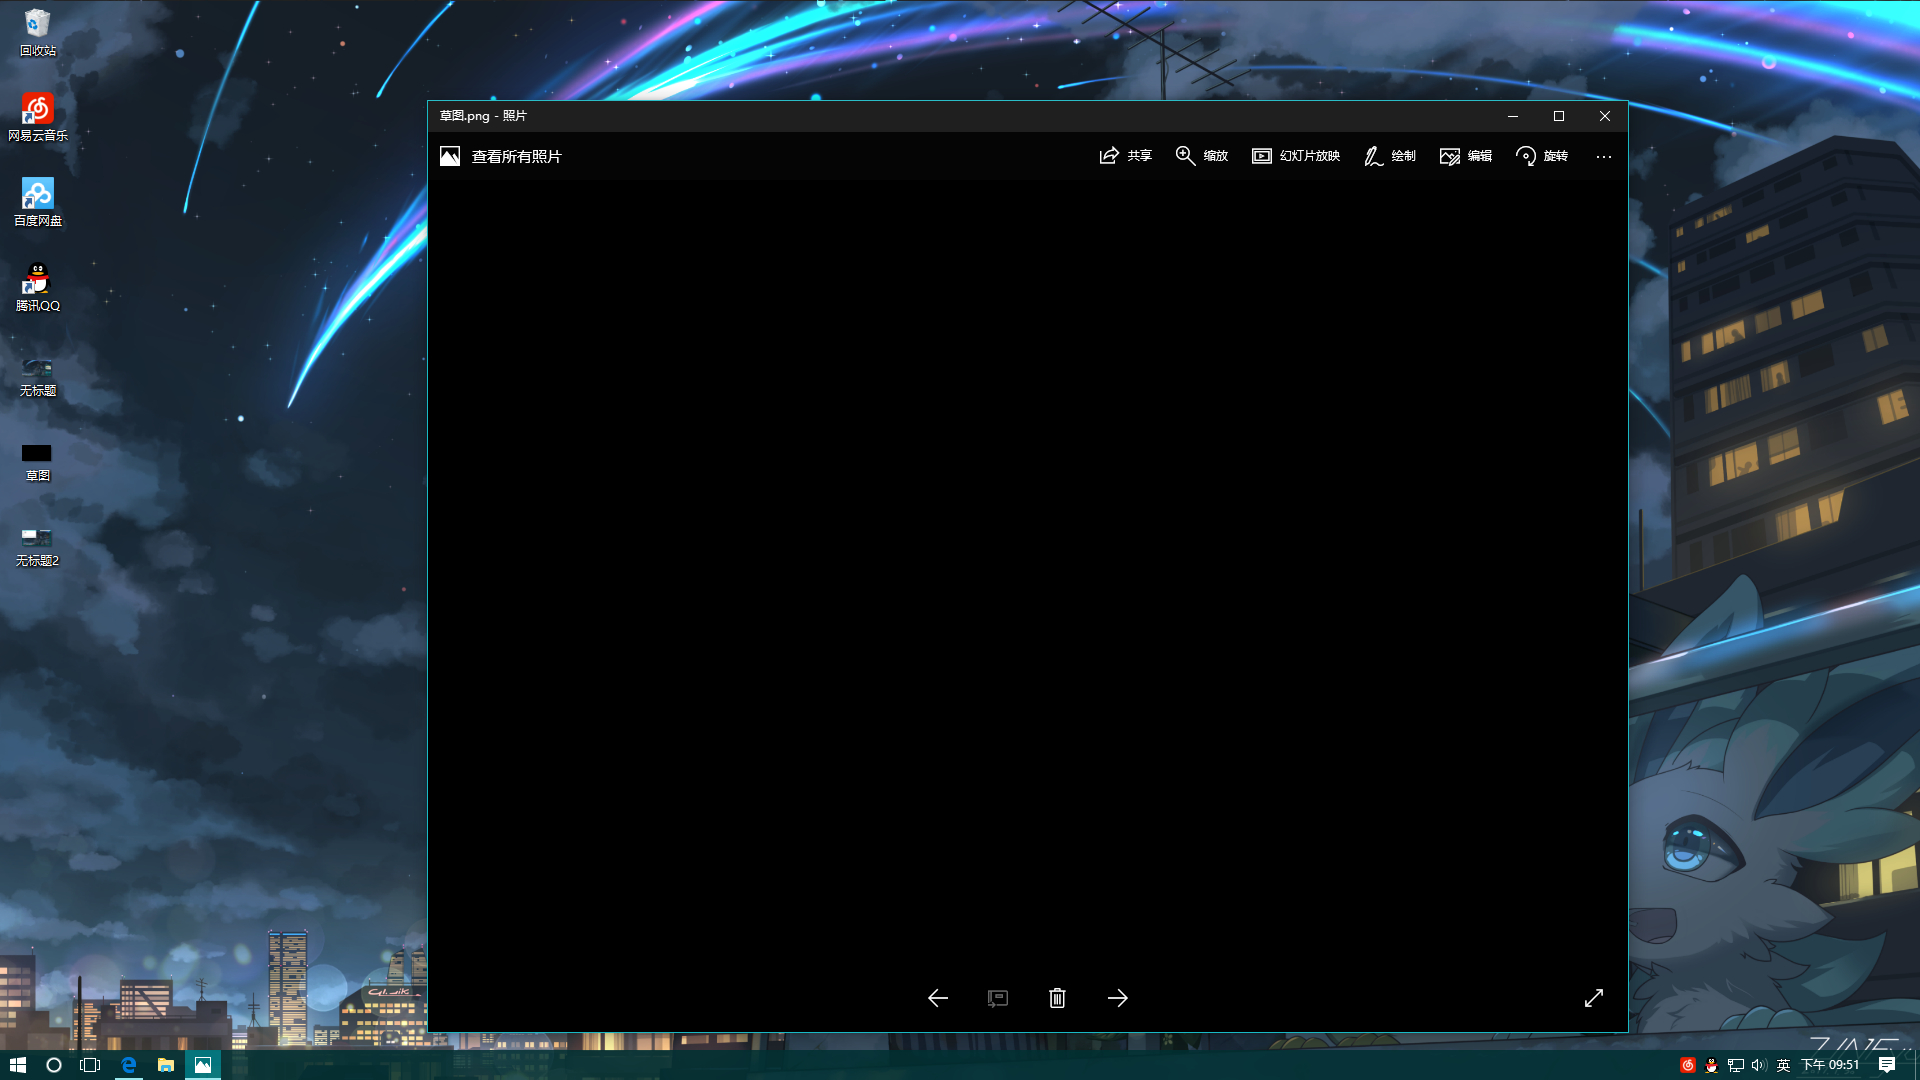Select the Tencent QQ (腾讯QQ) desktop icon
1920x1080 pixels.
pyautogui.click(x=38, y=287)
